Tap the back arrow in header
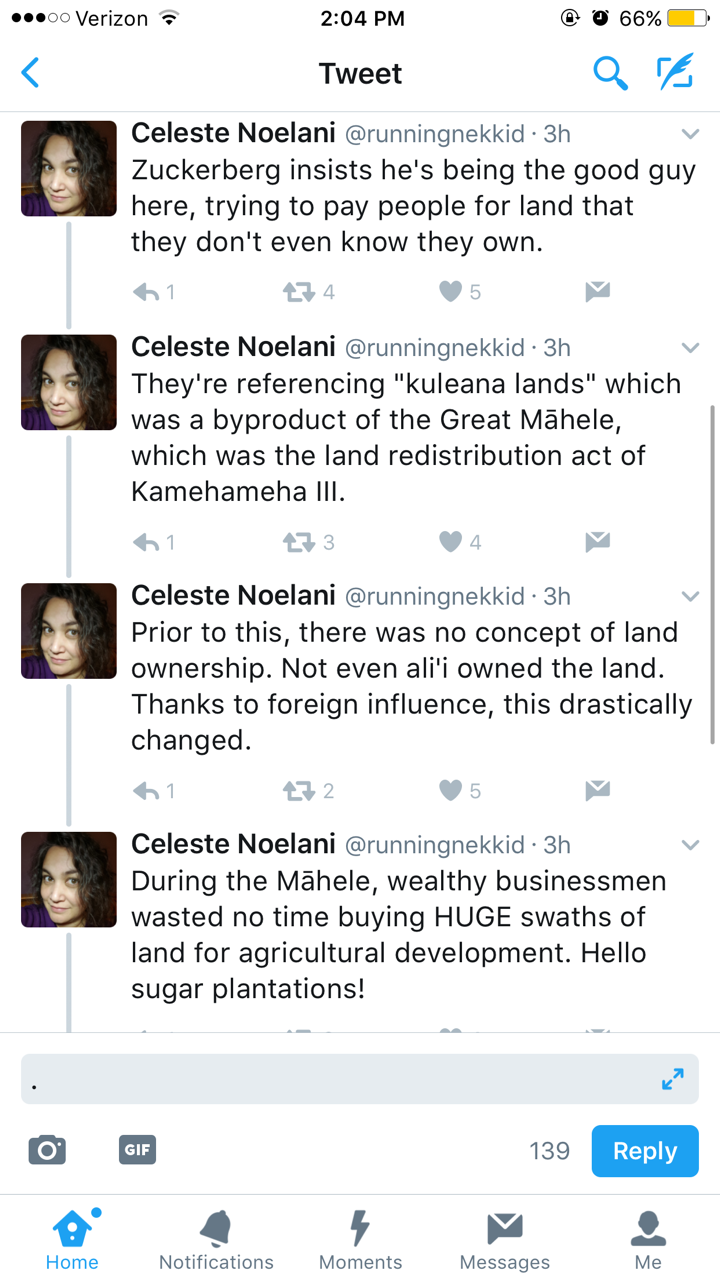 31,73
